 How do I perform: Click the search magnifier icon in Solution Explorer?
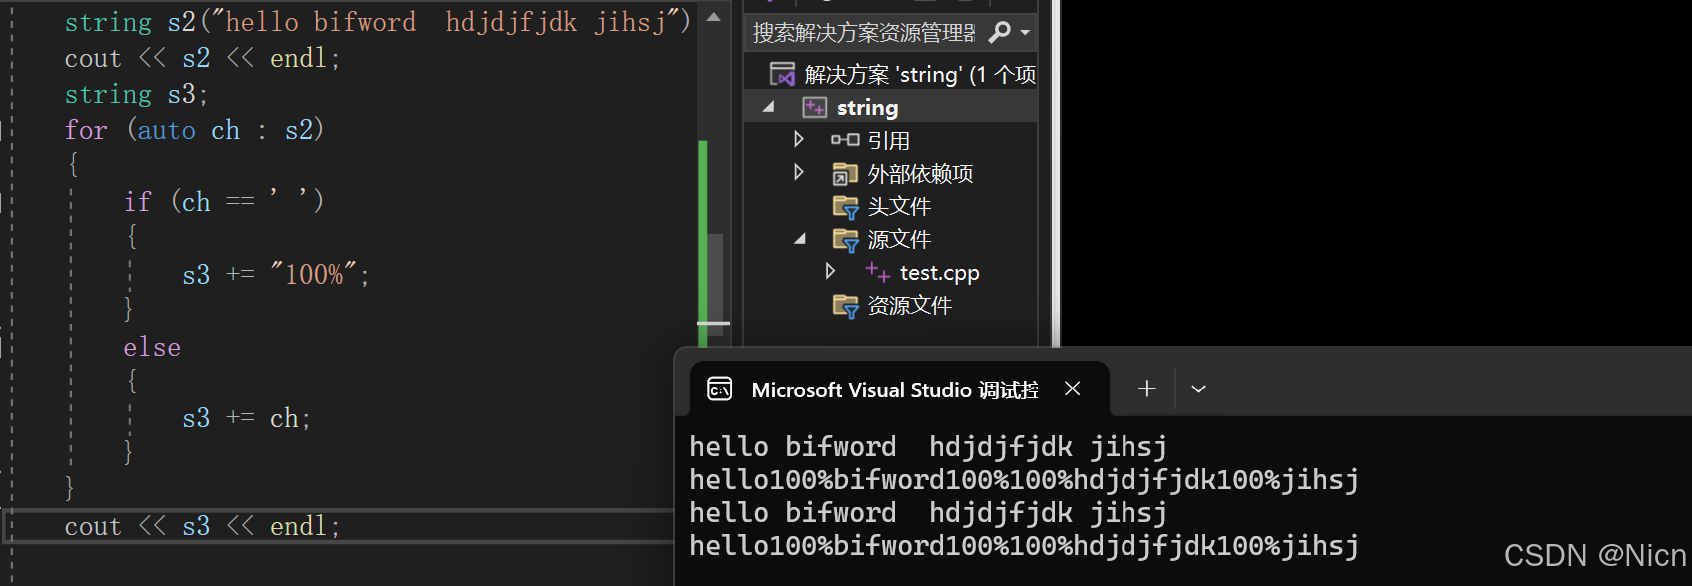[x=999, y=33]
